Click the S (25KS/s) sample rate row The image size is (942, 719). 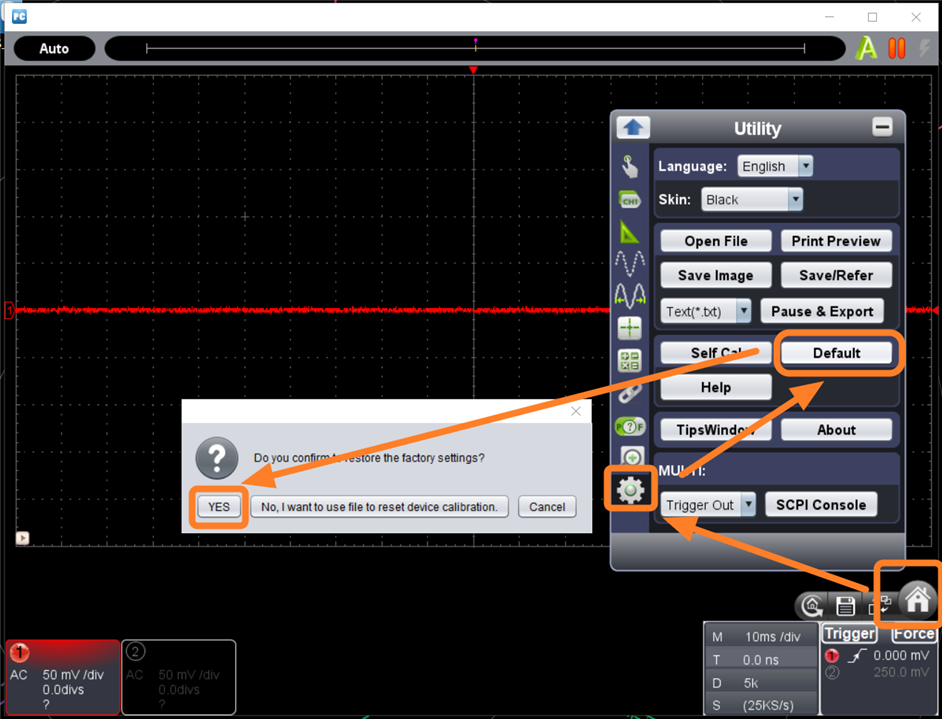pyautogui.click(x=761, y=705)
